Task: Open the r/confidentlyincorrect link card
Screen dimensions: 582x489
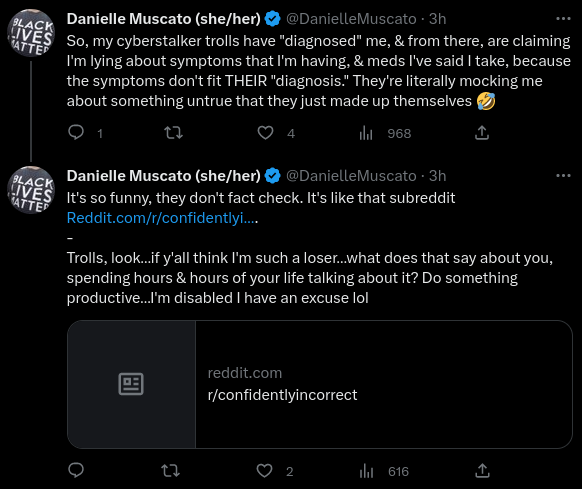Action: [320, 384]
